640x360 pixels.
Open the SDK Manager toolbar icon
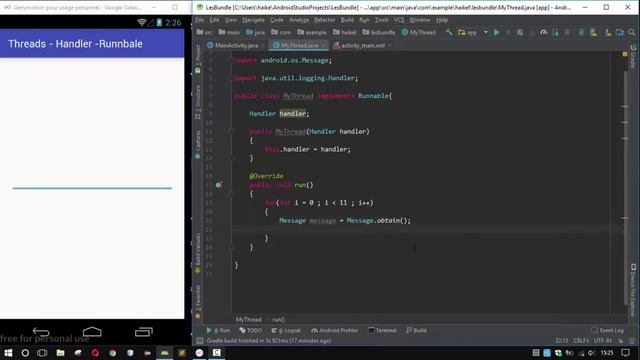point(608,32)
